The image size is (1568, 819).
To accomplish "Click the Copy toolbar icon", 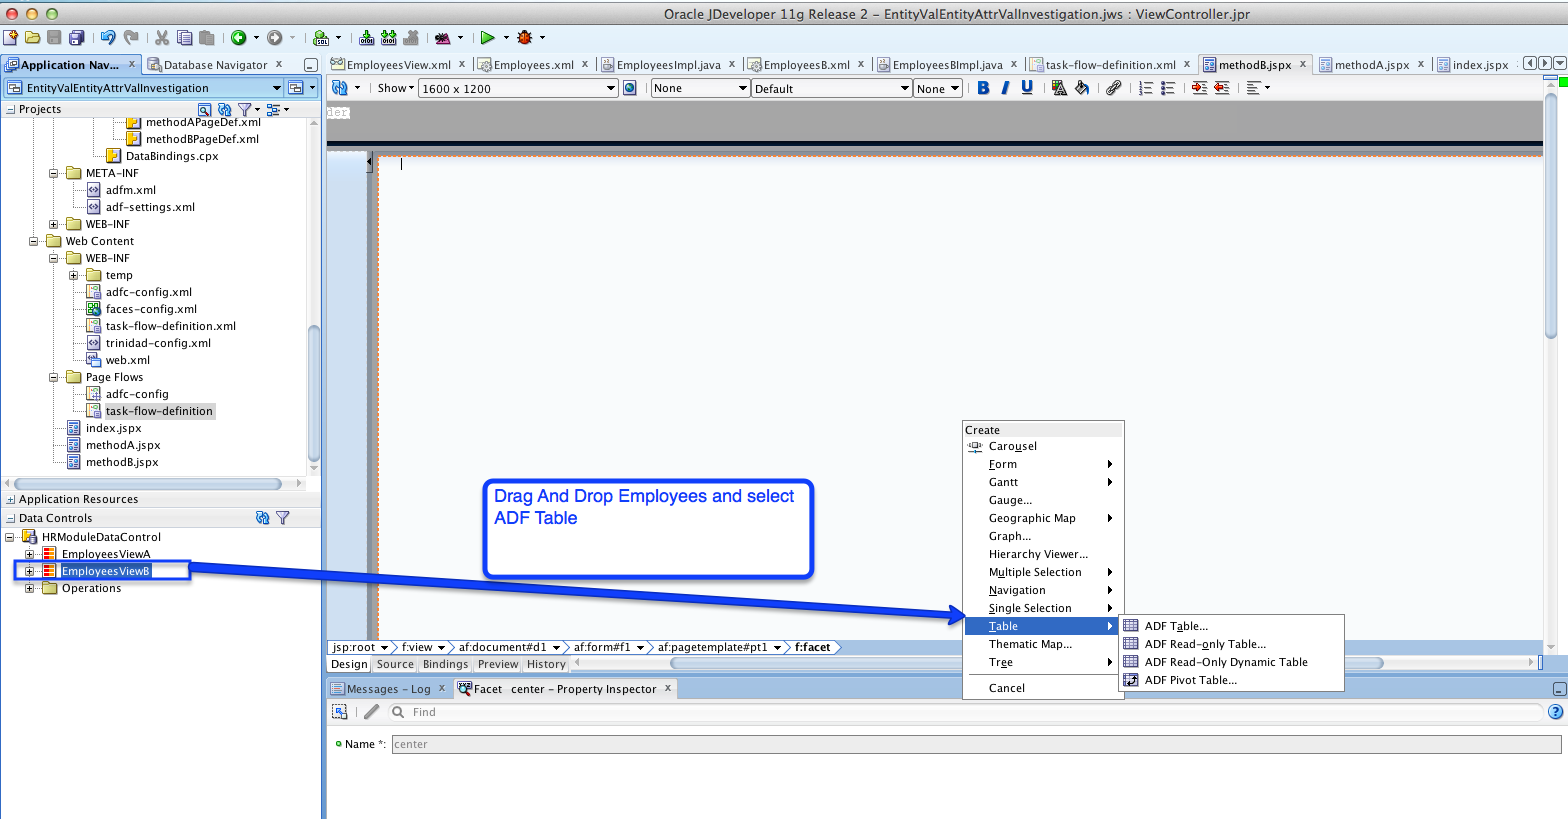I will [x=184, y=38].
